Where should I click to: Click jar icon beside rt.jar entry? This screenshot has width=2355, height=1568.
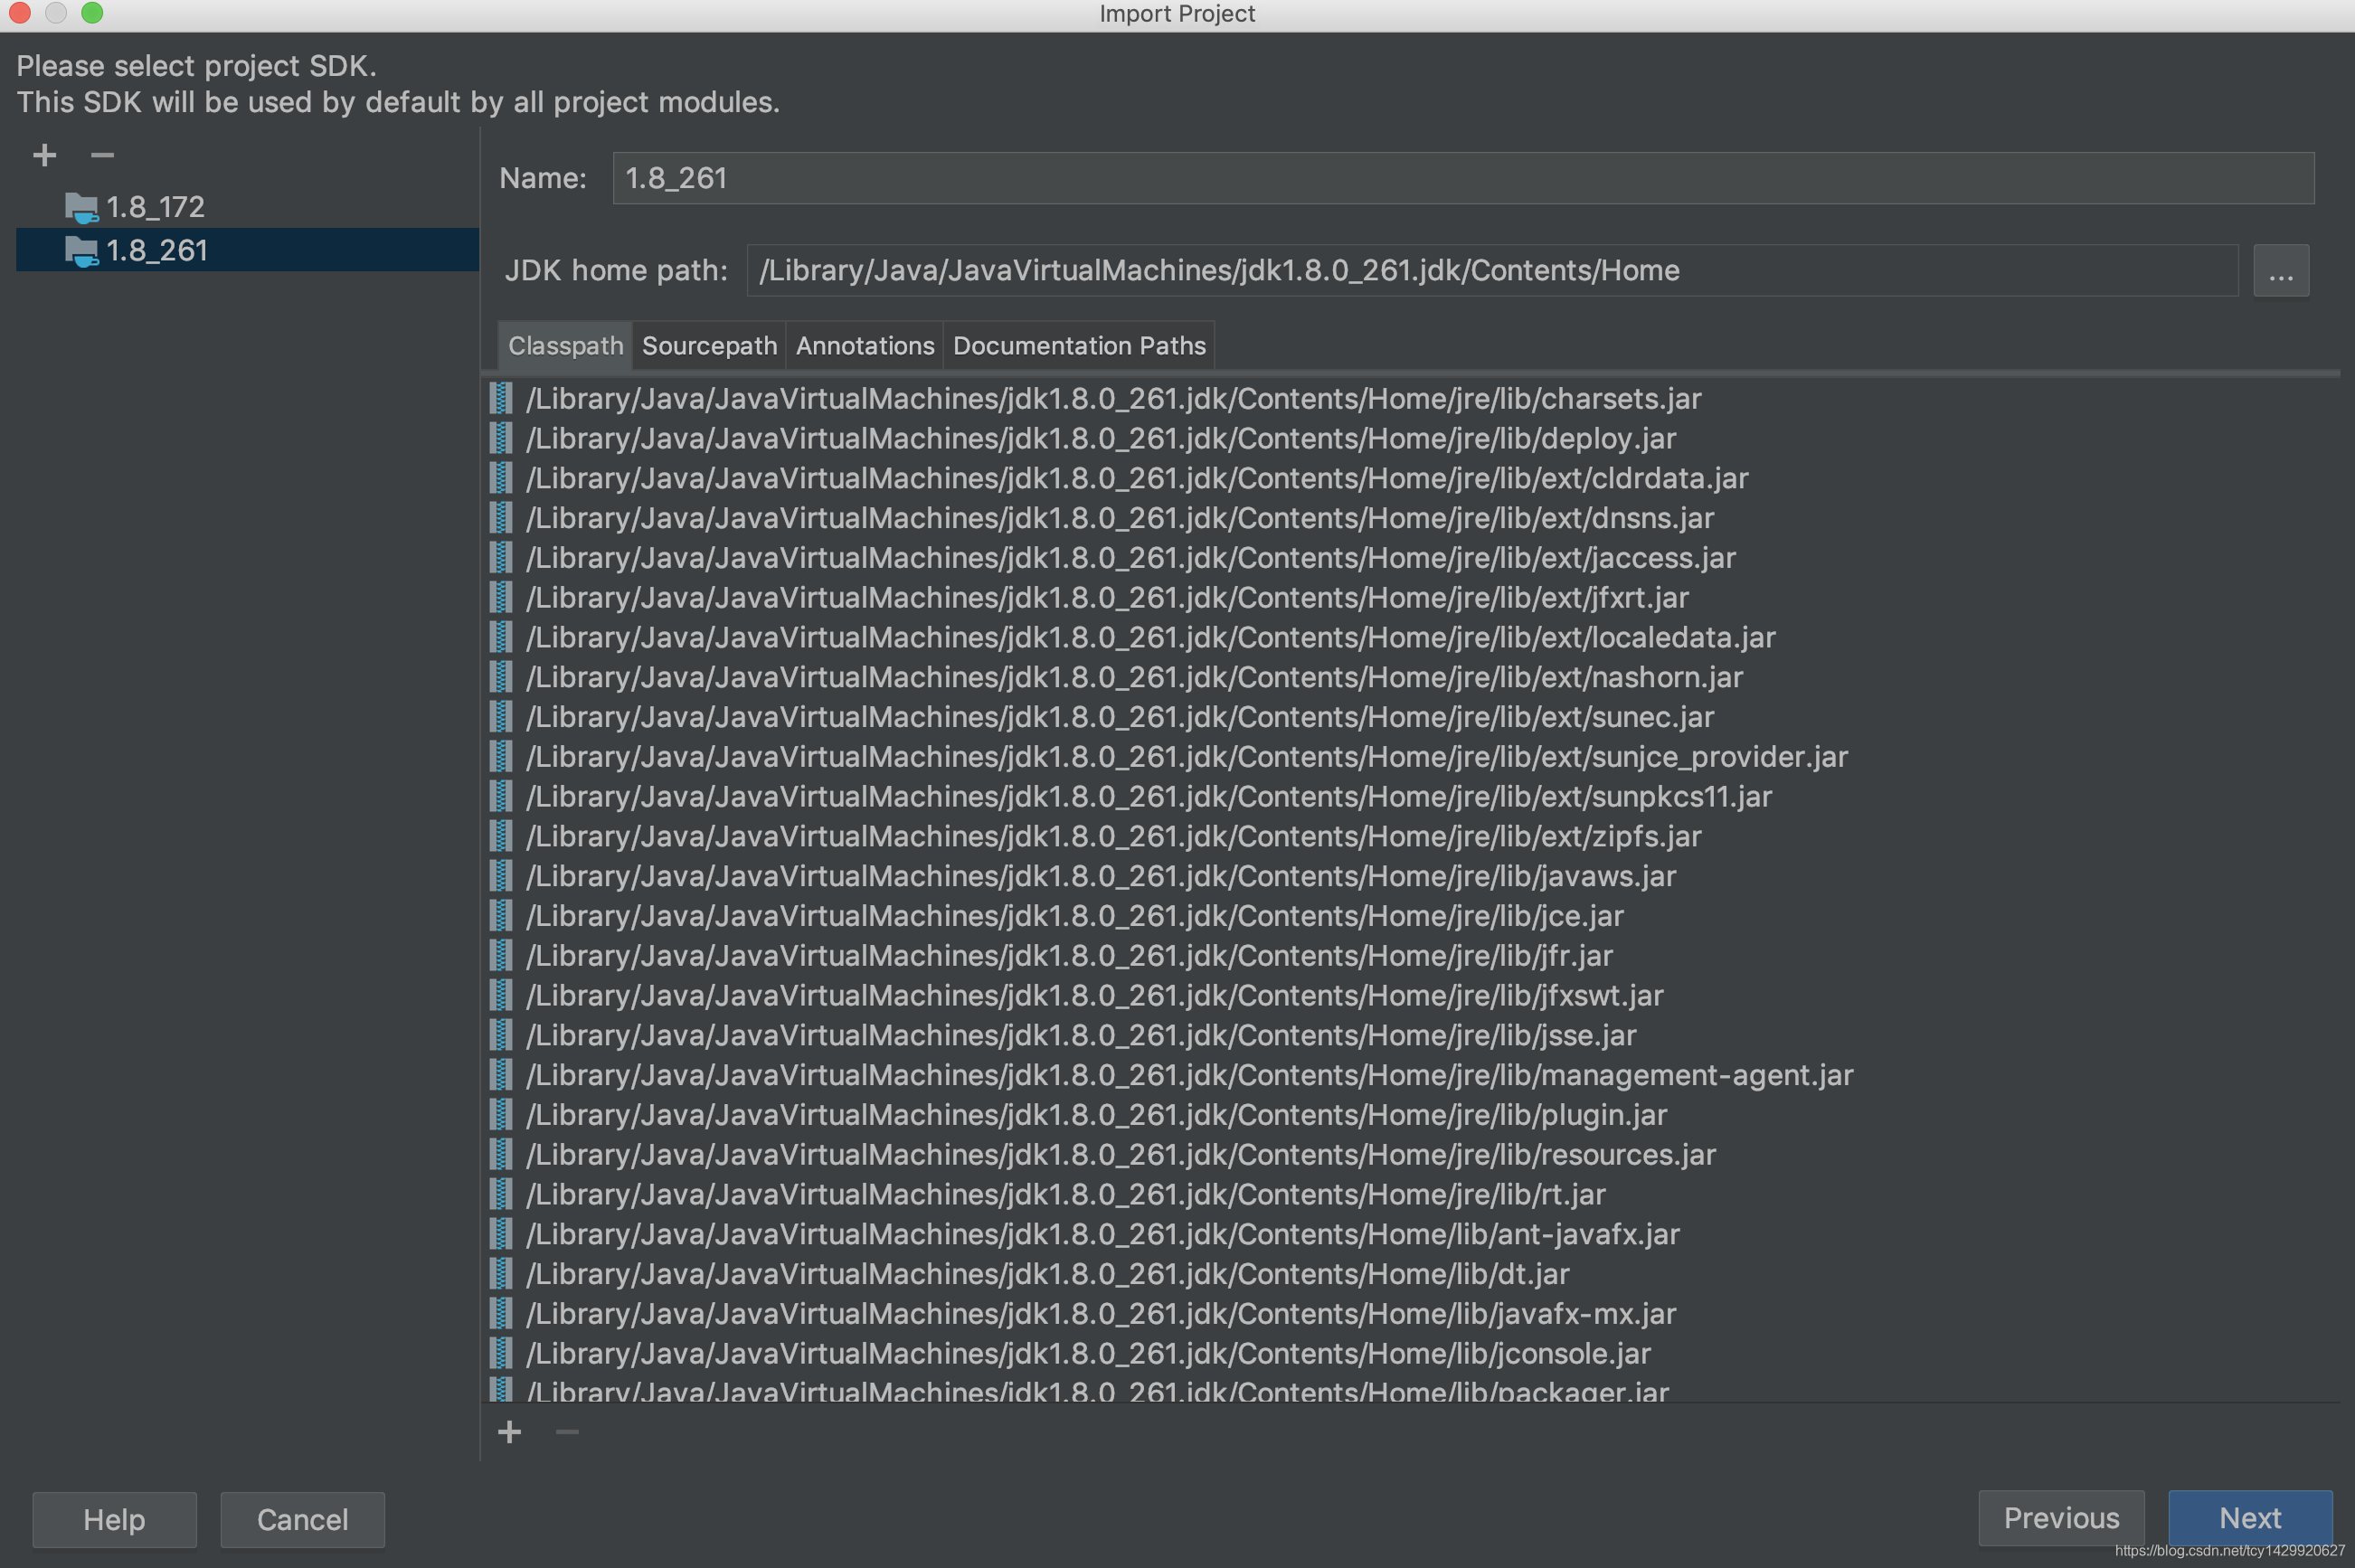coord(501,1194)
